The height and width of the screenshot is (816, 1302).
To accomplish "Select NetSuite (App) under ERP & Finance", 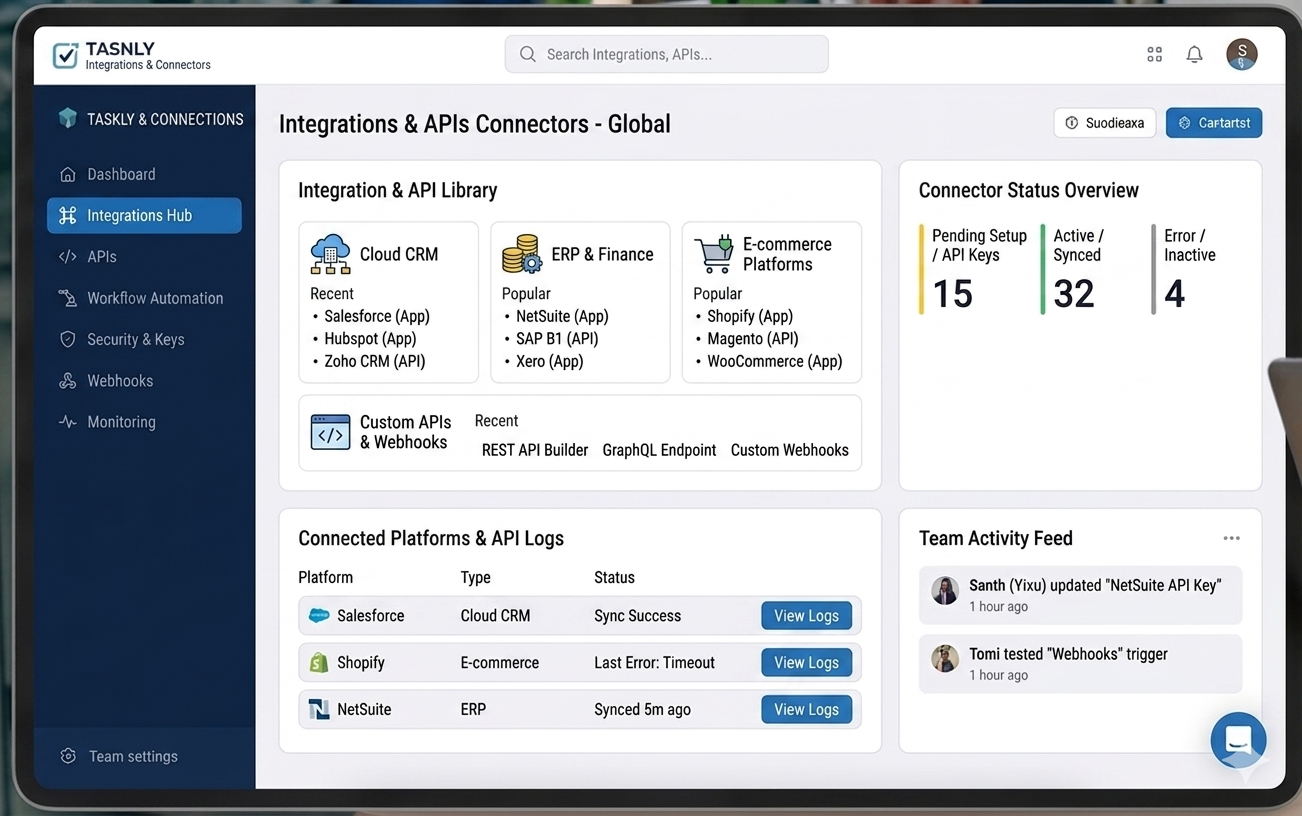I will (562, 316).
